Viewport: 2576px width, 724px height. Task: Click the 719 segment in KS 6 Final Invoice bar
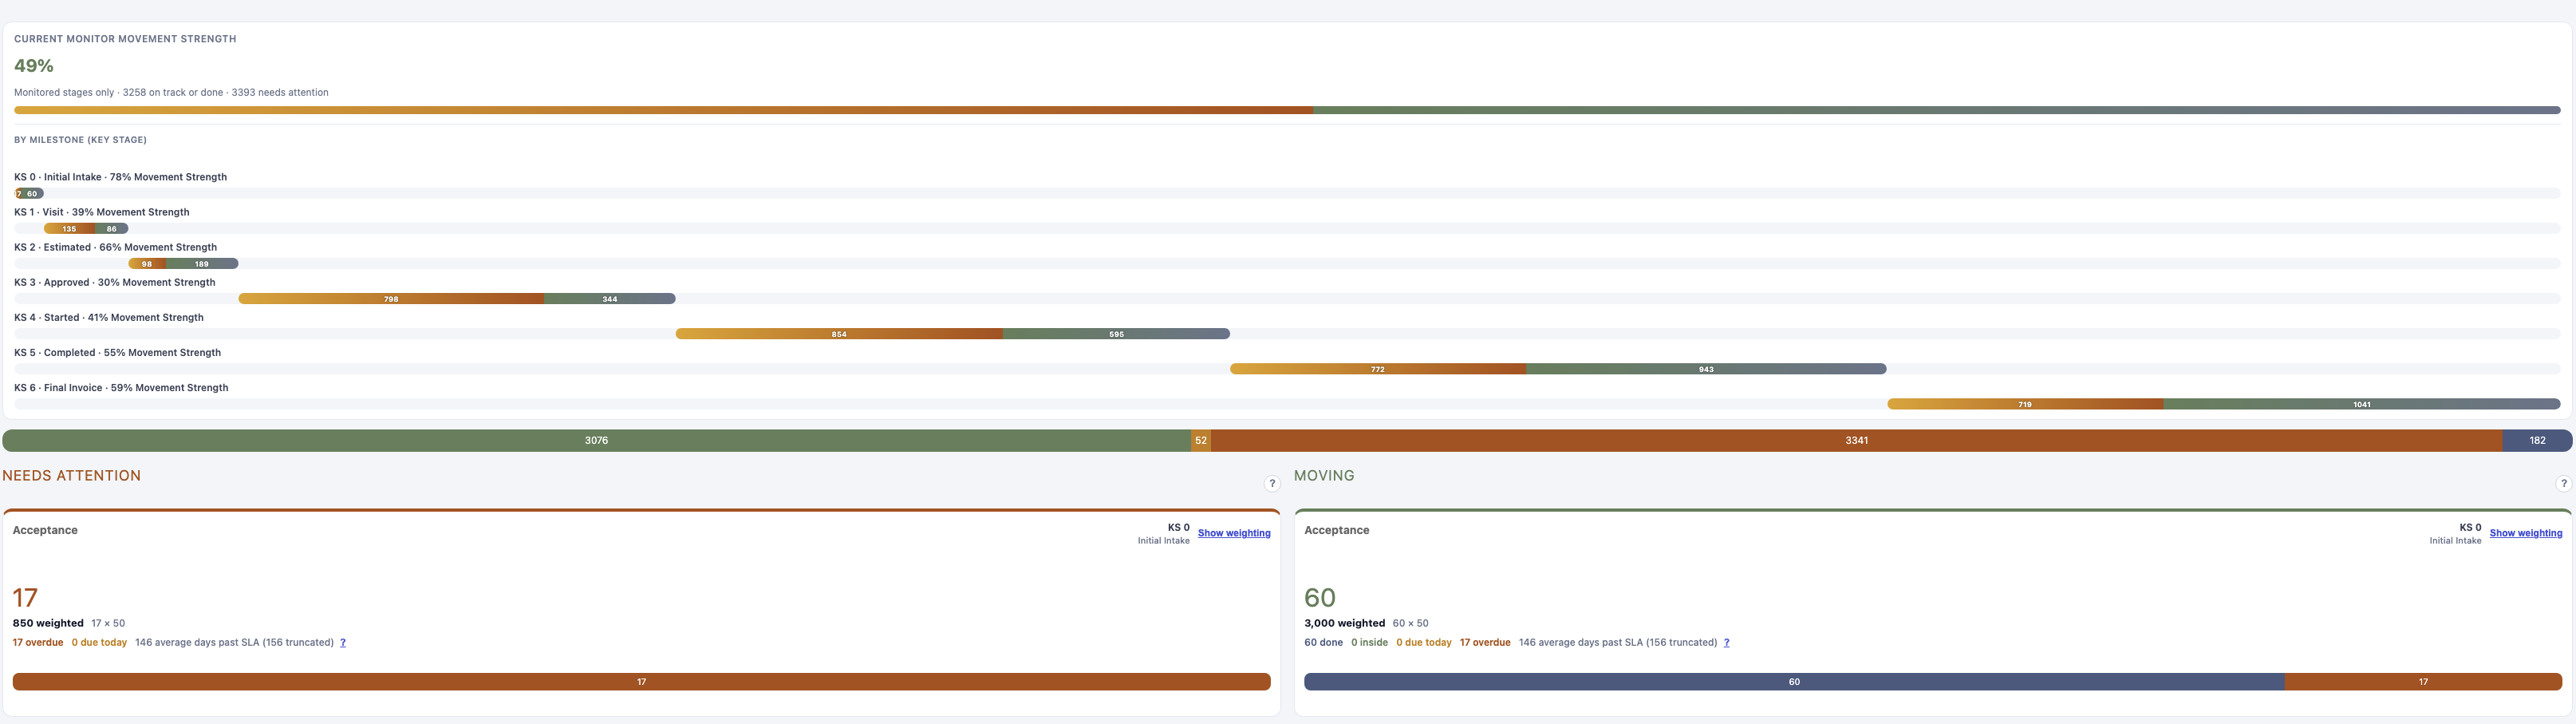(2025, 404)
